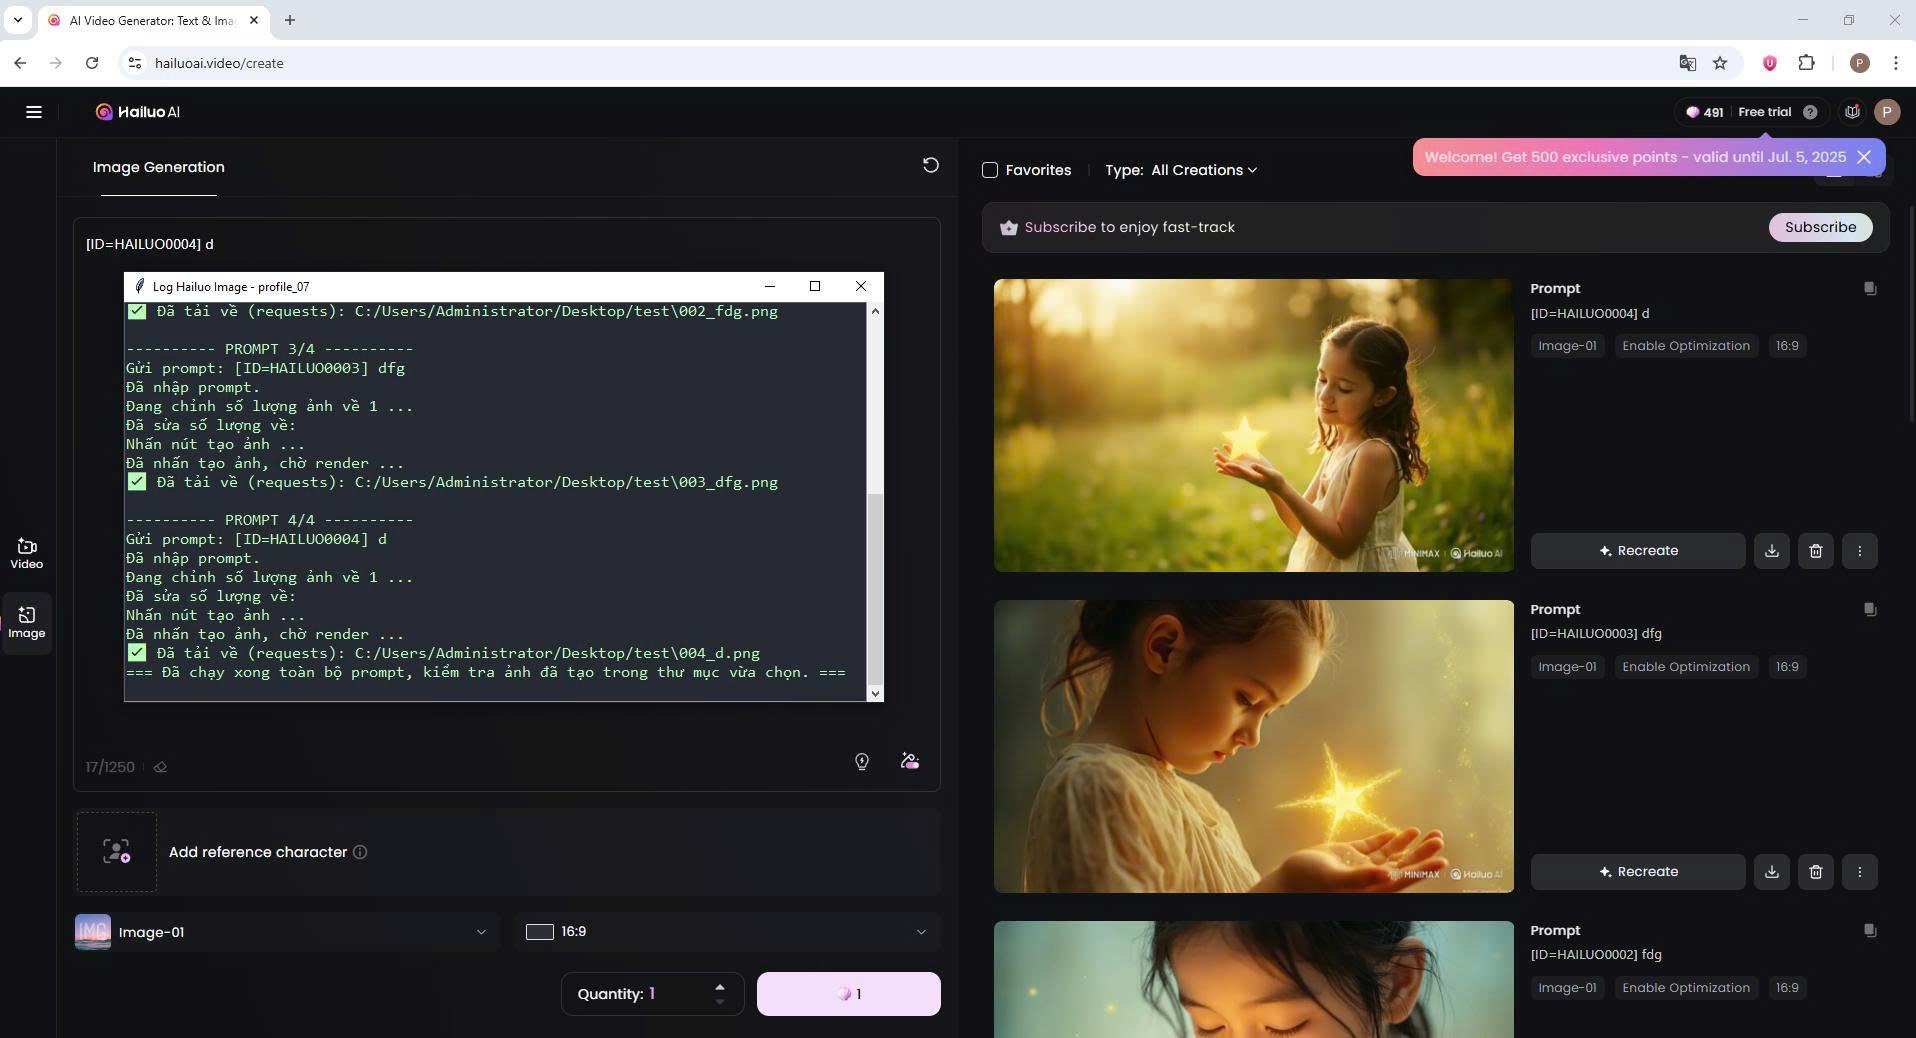View site information in the address bar
Screen dimensions: 1916x1038
pos(134,63)
